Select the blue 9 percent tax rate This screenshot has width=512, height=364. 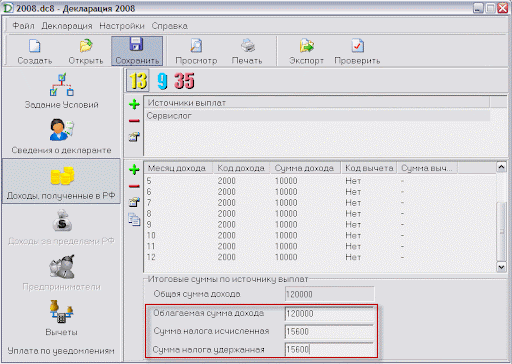pyautogui.click(x=162, y=81)
